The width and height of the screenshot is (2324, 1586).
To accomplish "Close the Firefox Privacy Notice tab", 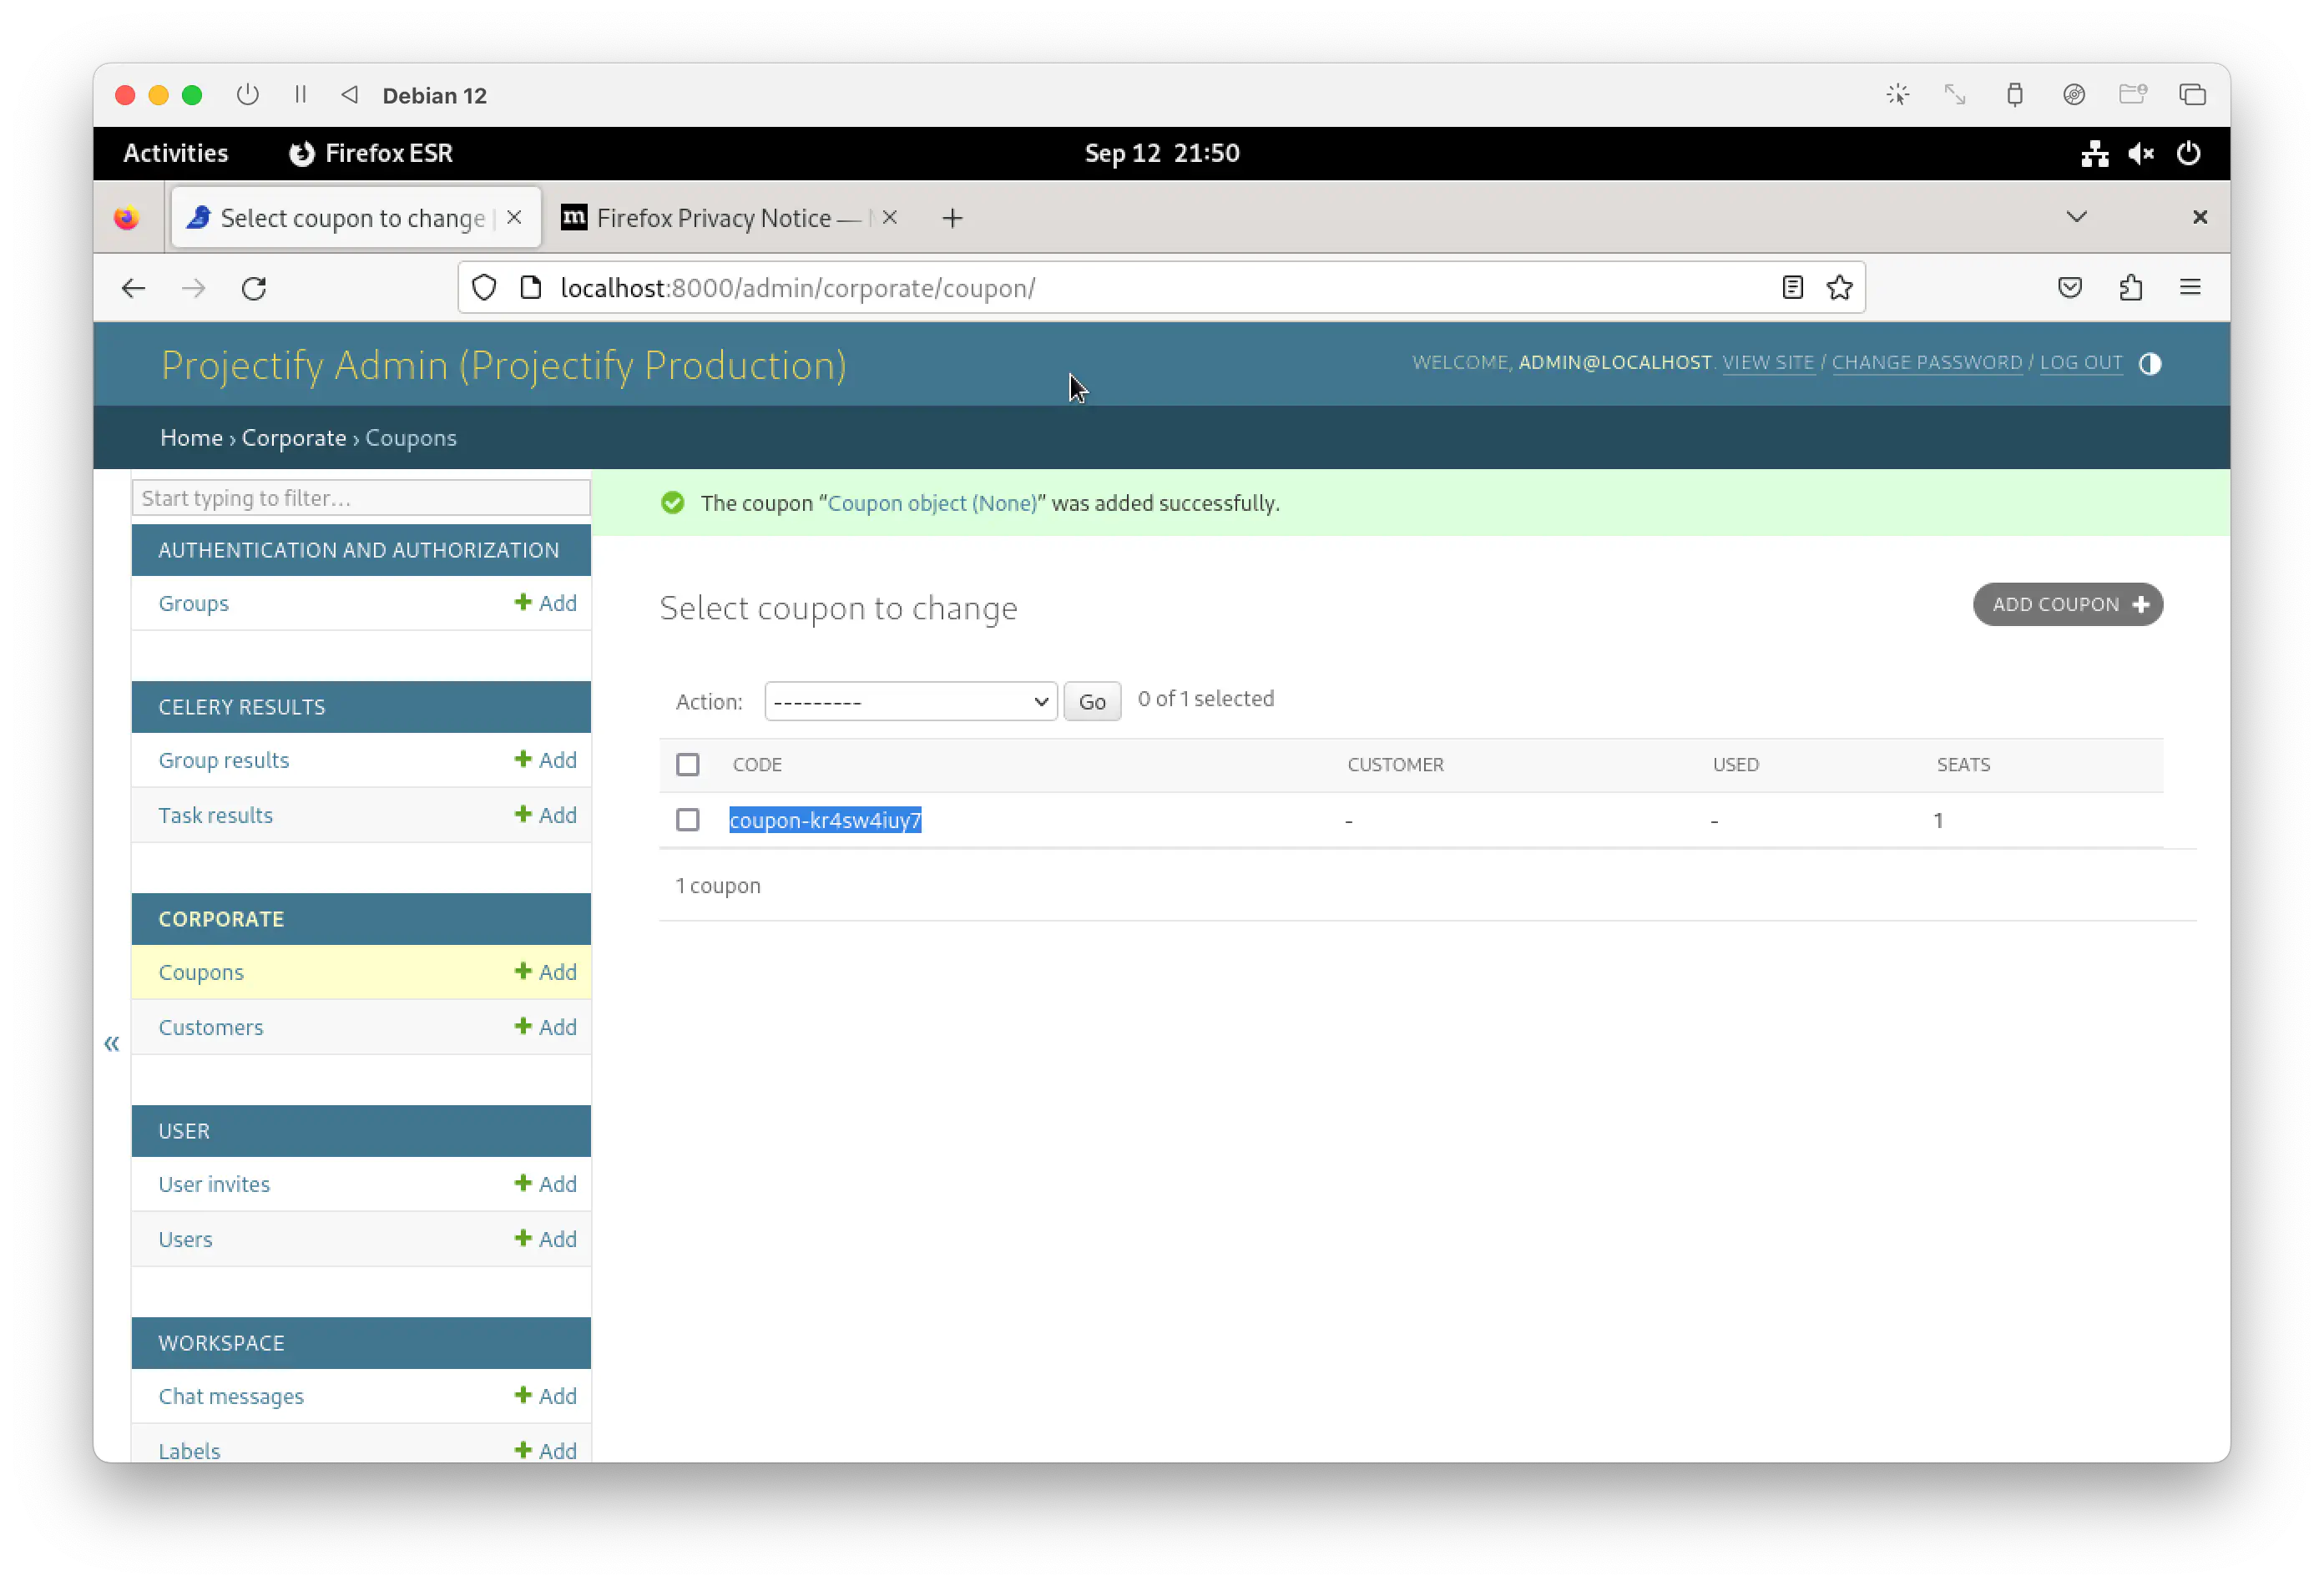I will (x=889, y=217).
